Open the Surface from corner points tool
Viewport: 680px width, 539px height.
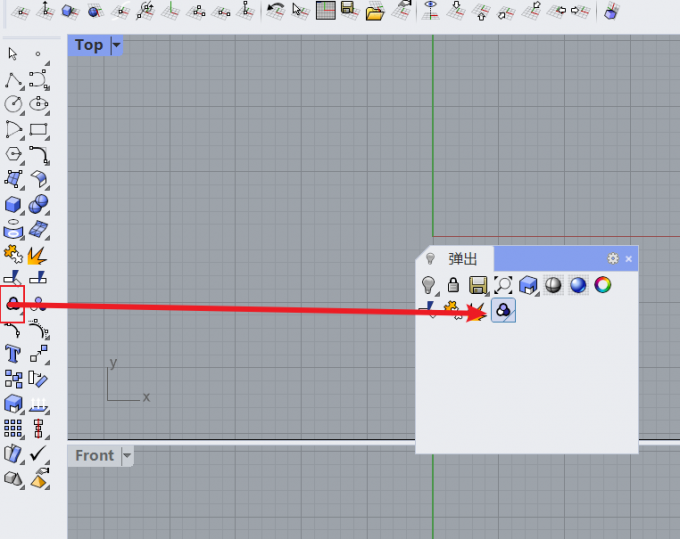click(x=13, y=179)
